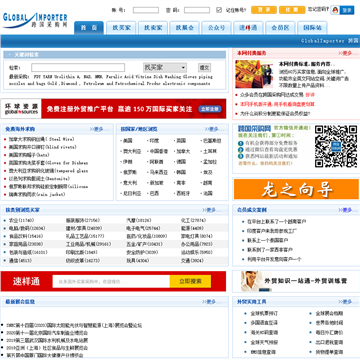Screen dimensions: 360x360
Task: Select the country 美国
Action: point(128,141)
